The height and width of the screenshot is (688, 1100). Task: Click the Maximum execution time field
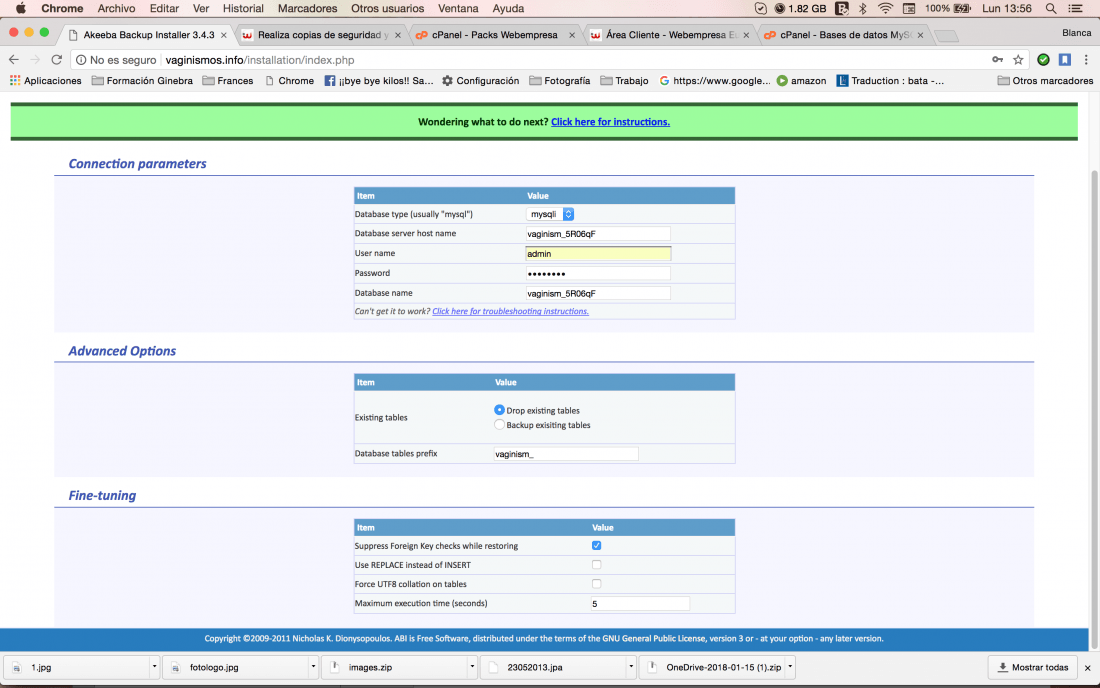[x=640, y=603]
